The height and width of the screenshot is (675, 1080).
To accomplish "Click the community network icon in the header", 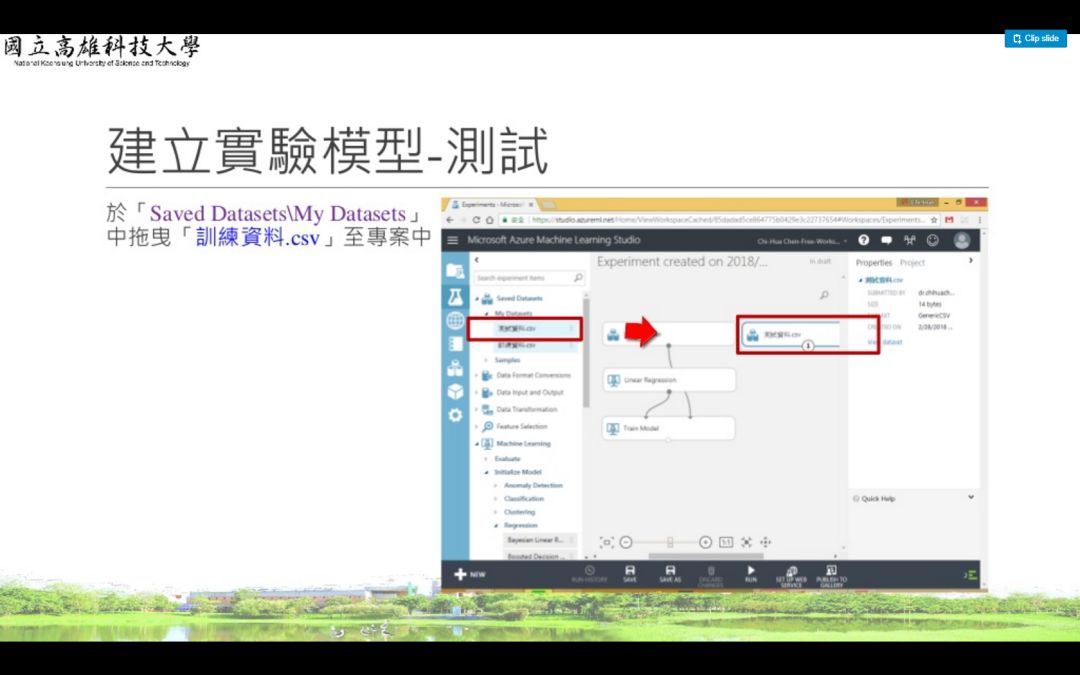I will pyautogui.click(x=909, y=240).
